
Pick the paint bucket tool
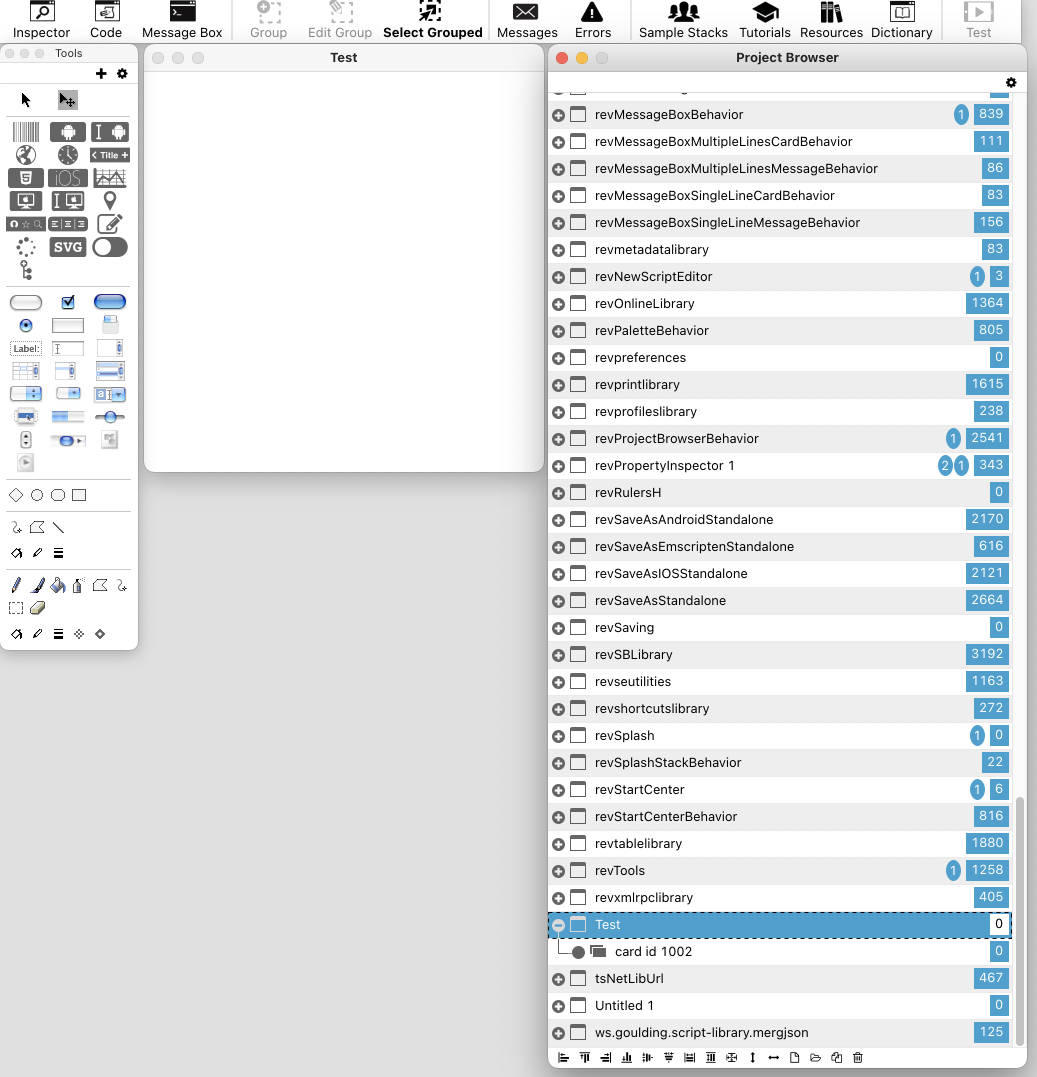pos(58,585)
